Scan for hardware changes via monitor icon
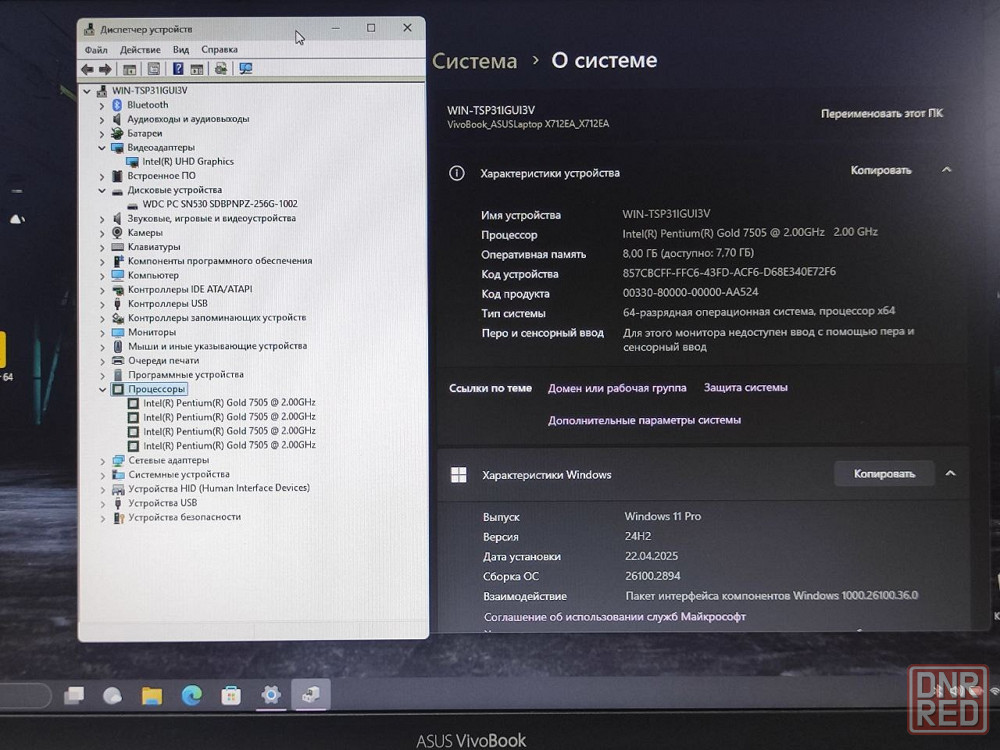 click(246, 68)
